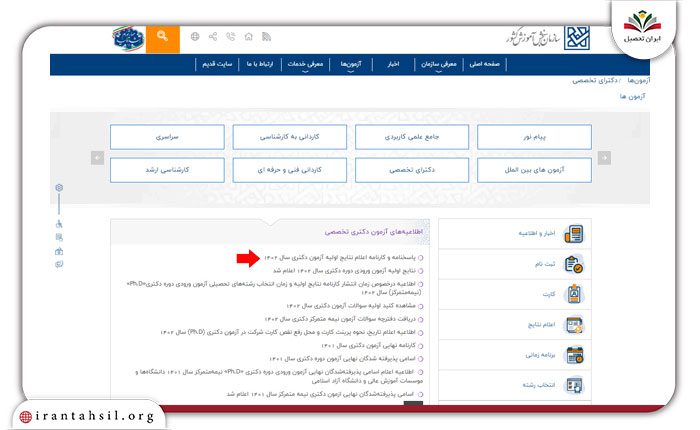
Task: Open the اخبار و اطلاعیه side menu link
Action: [x=537, y=234]
